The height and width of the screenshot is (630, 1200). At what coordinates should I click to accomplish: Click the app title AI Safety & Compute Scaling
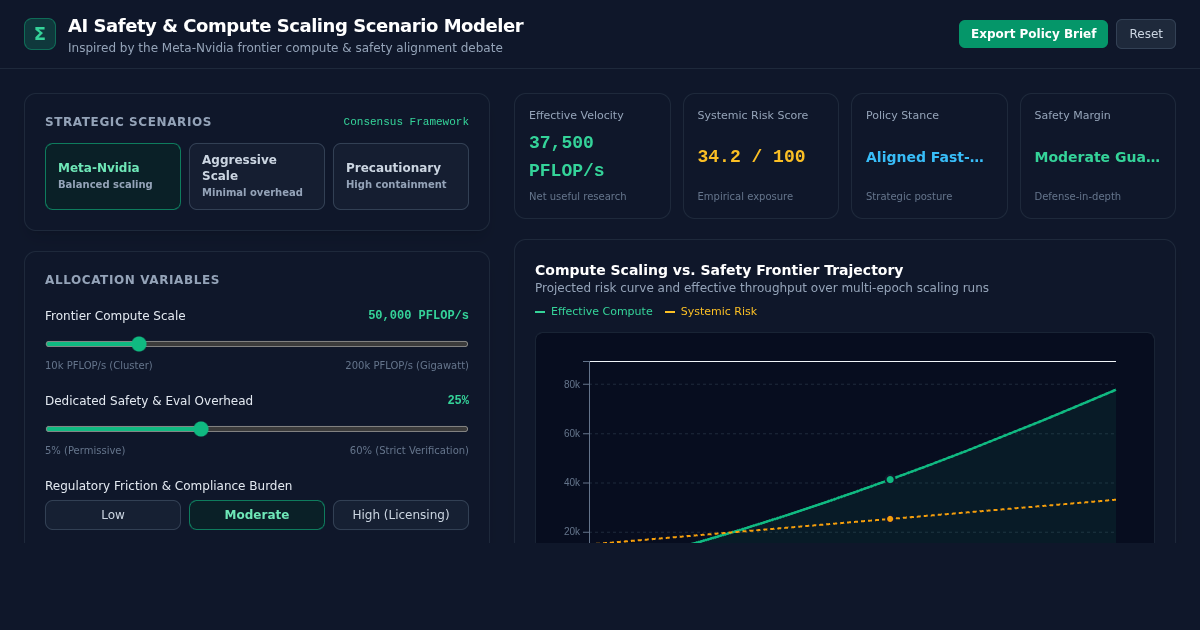295,26
